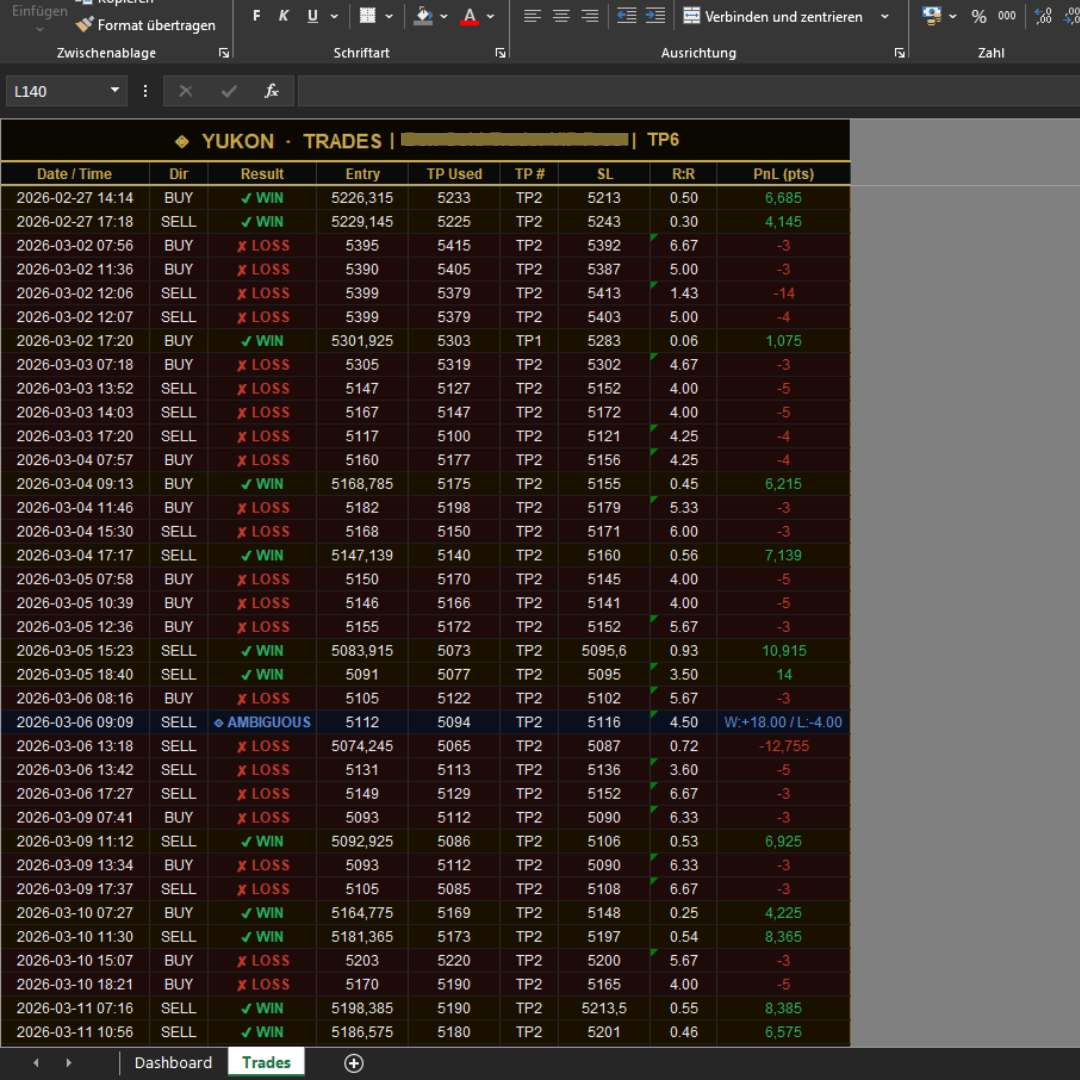Open Ausrichtung dialog launcher

point(900,53)
